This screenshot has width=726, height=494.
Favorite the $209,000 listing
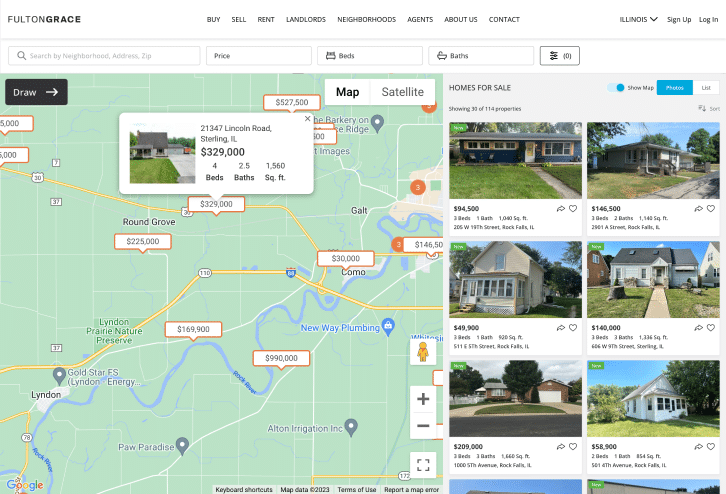click(573, 447)
